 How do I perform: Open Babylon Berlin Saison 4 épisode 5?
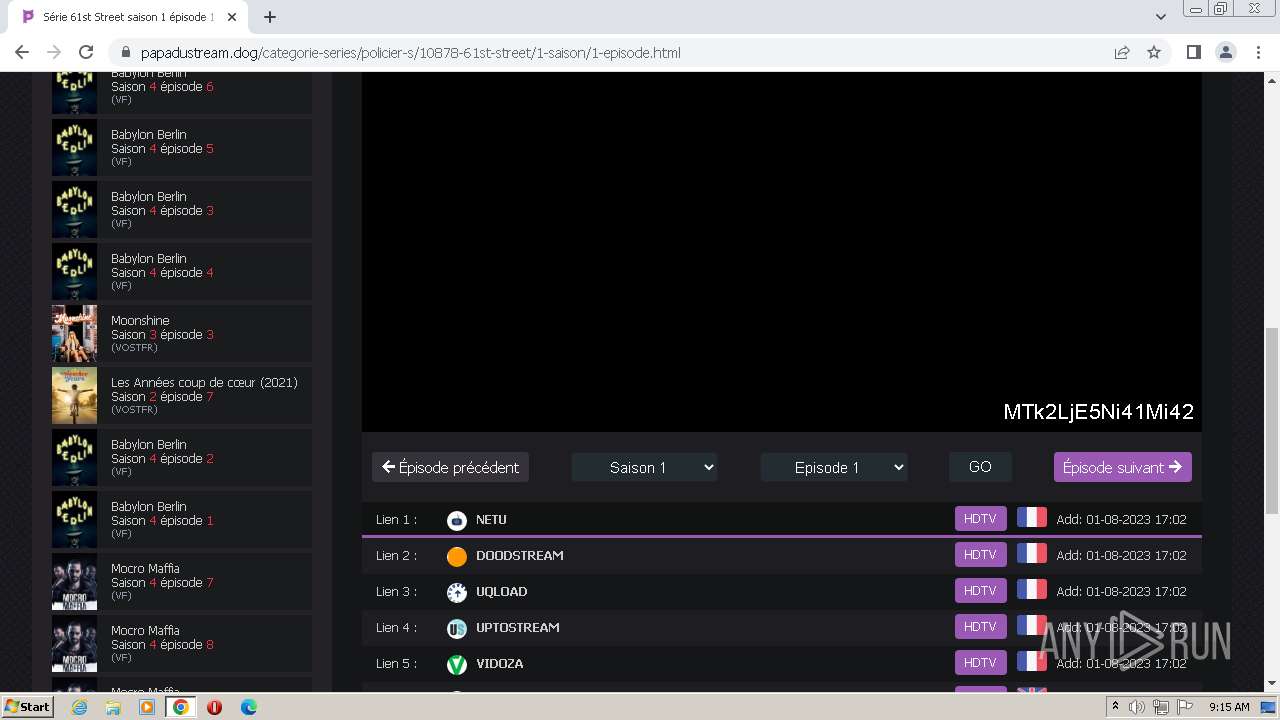point(182,147)
